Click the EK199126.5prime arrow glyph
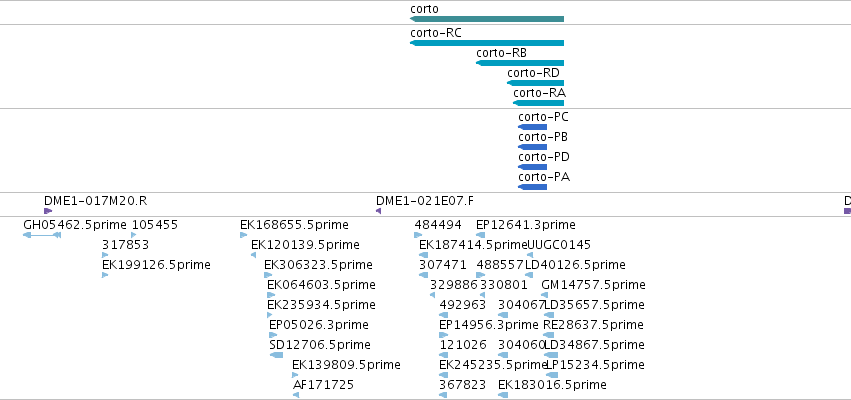This screenshot has width=851, height=400. pos(105,275)
